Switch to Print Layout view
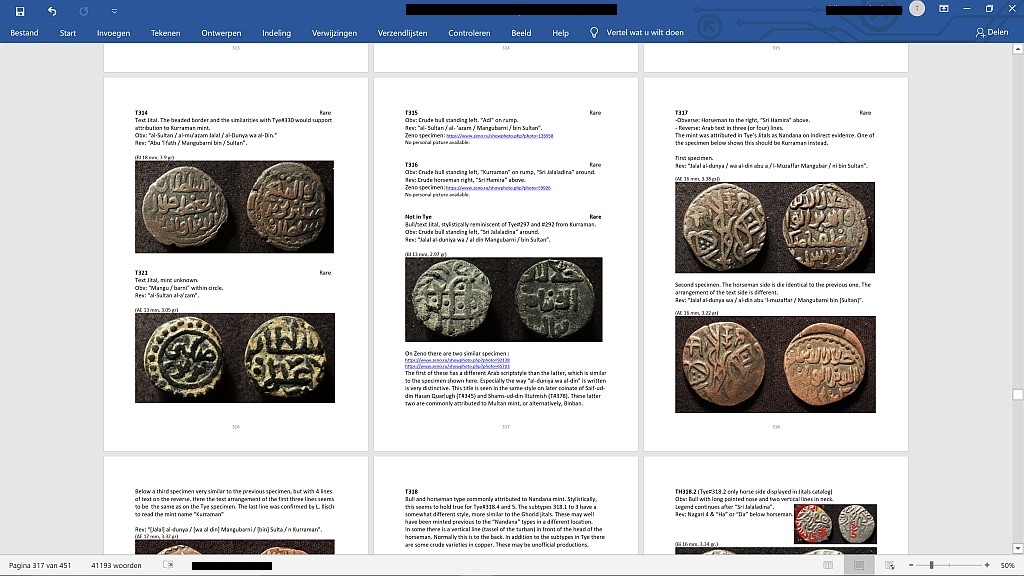 click(x=859, y=566)
